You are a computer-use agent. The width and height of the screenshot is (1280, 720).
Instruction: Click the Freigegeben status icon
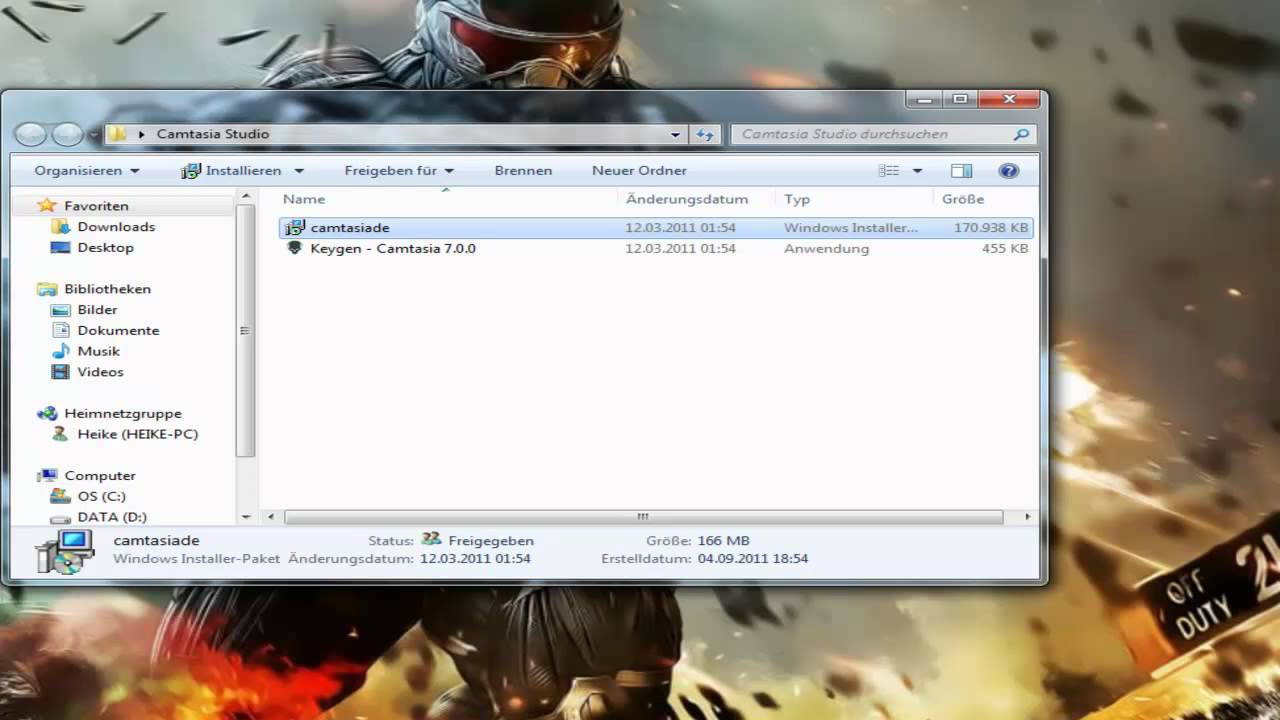coord(431,540)
